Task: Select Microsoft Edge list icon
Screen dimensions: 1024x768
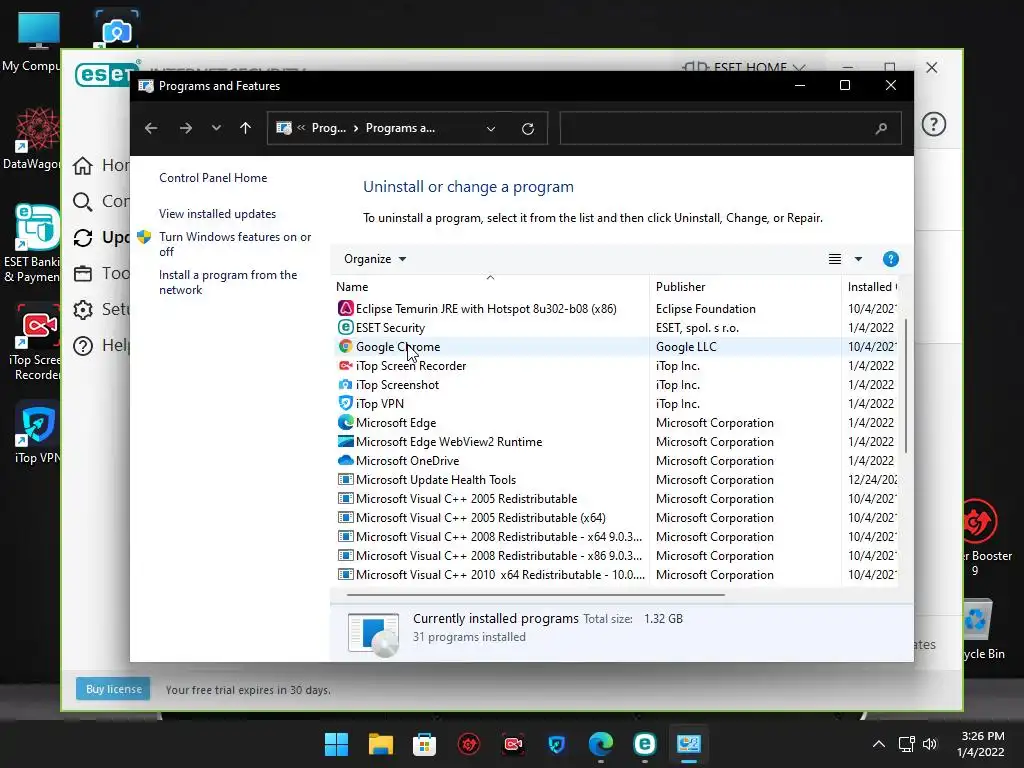Action: (345, 423)
